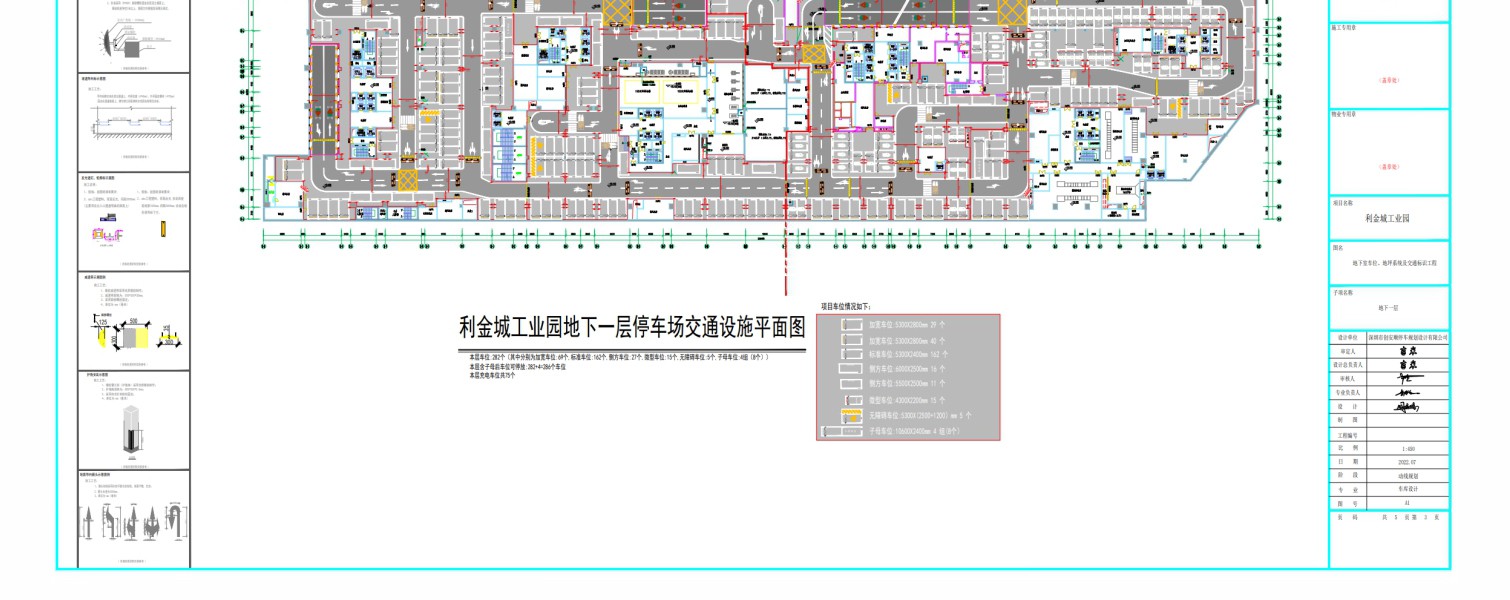Select the 项目车位情况如下 legend heading

tap(846, 306)
